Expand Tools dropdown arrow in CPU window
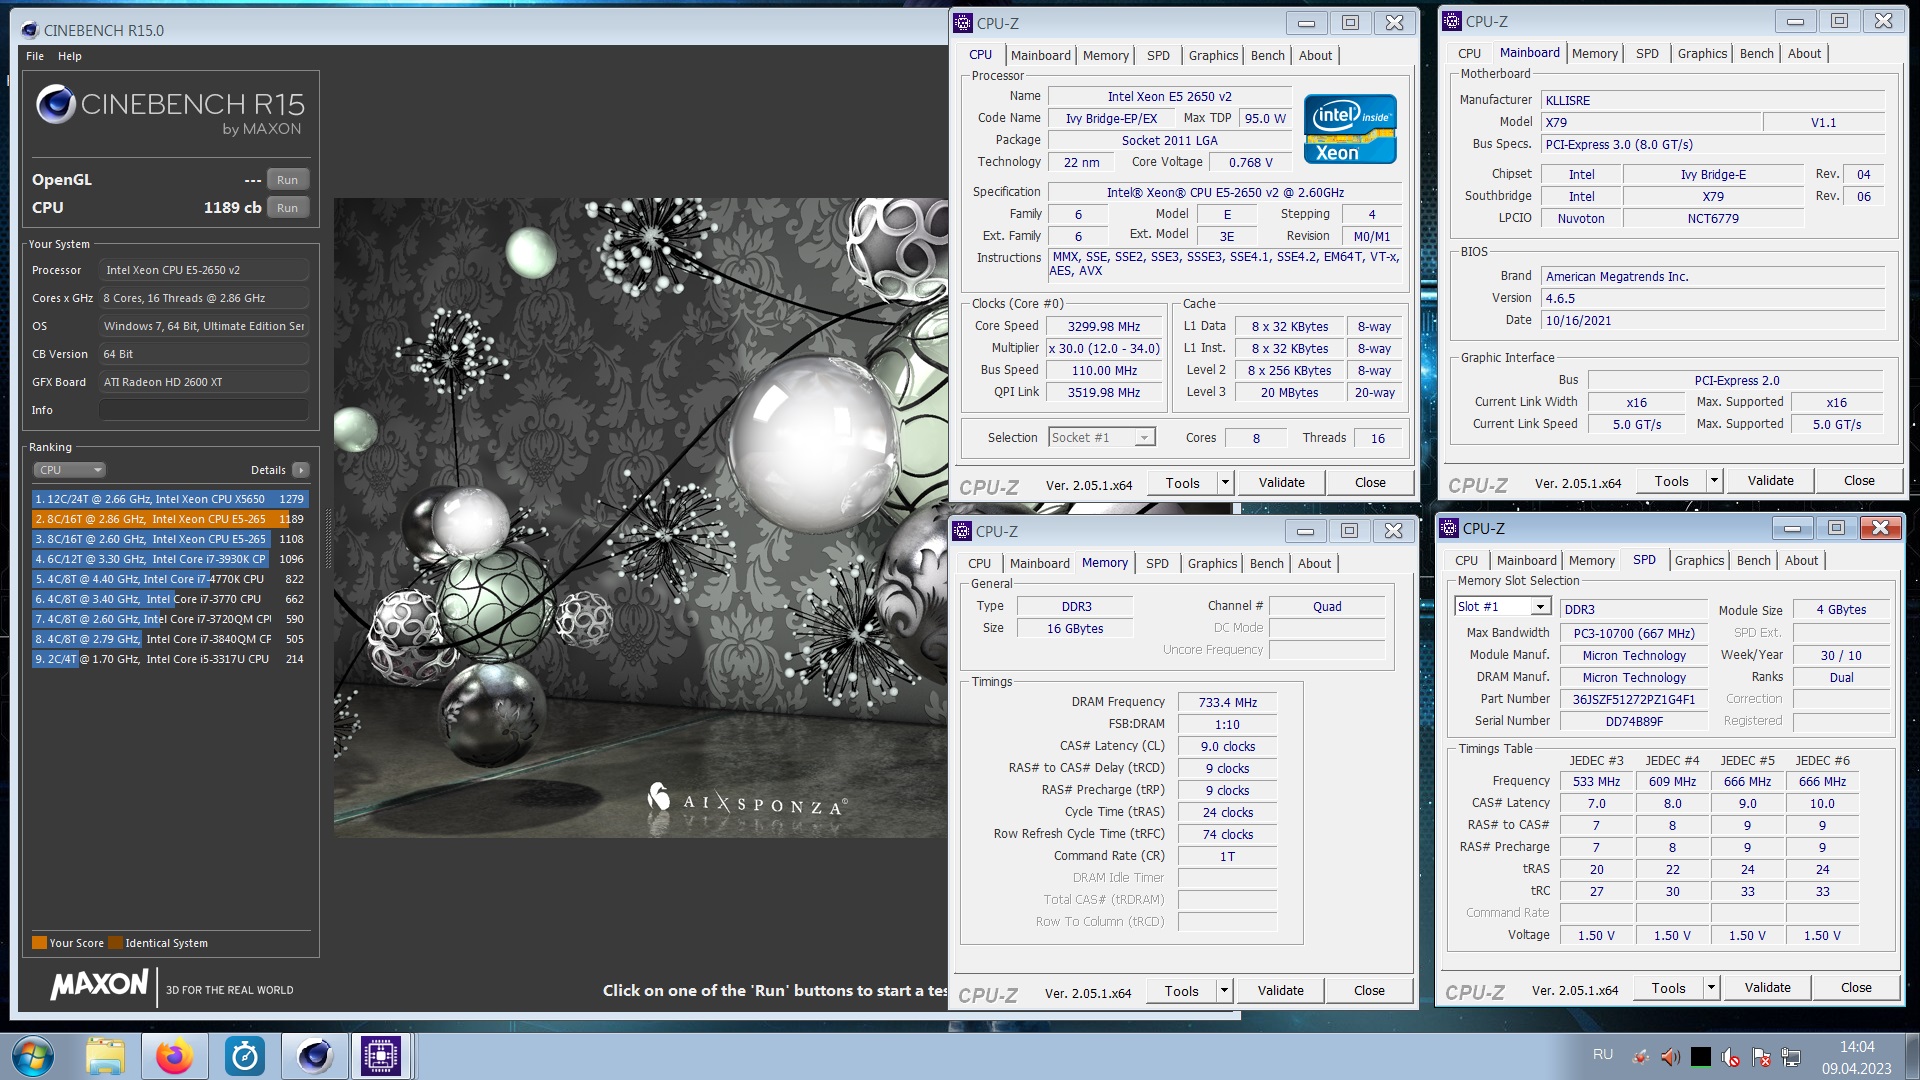 point(1225,483)
